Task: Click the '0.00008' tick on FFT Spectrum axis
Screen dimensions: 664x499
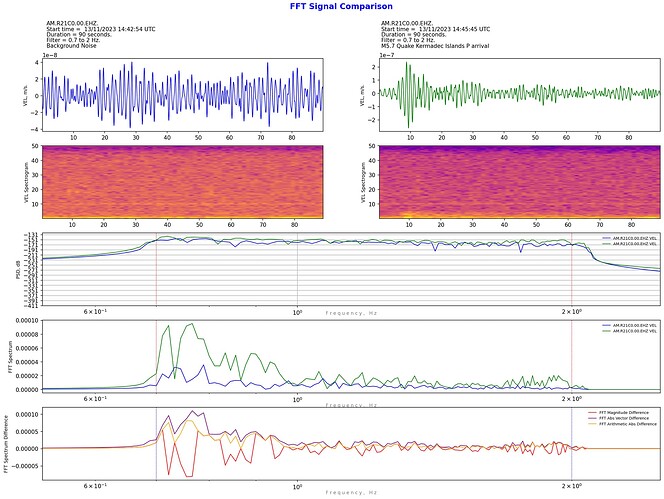Action: (x=27, y=335)
